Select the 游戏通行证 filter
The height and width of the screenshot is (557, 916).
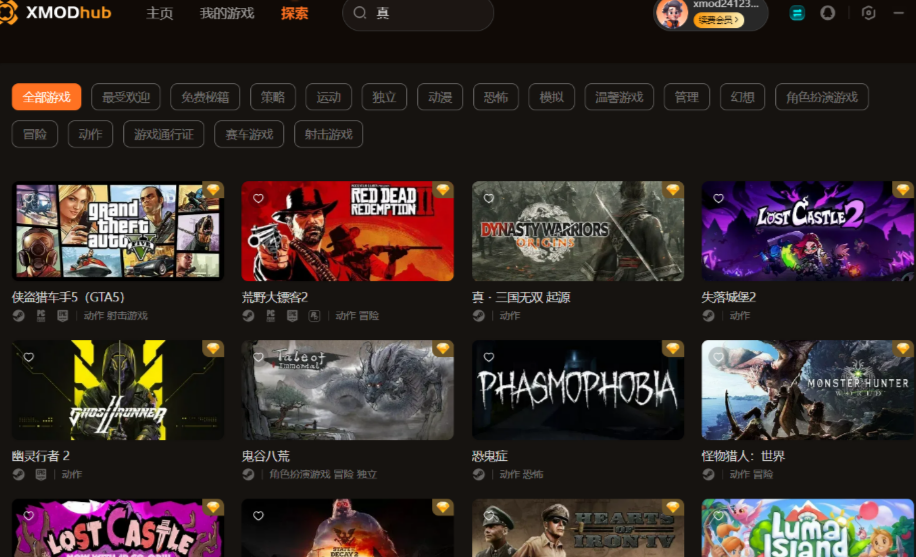coord(164,134)
